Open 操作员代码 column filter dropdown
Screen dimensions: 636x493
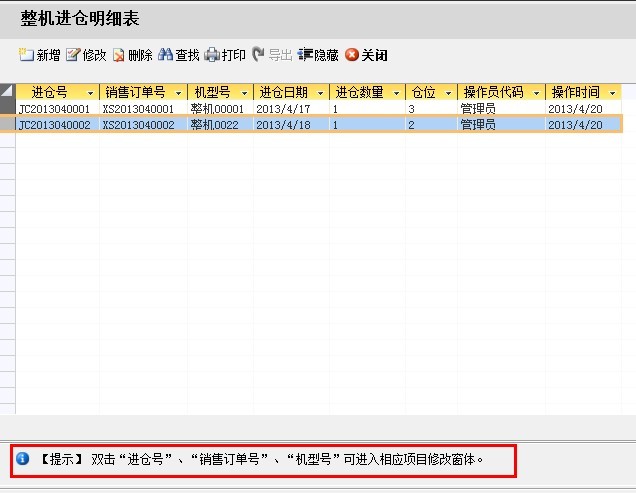(x=536, y=93)
